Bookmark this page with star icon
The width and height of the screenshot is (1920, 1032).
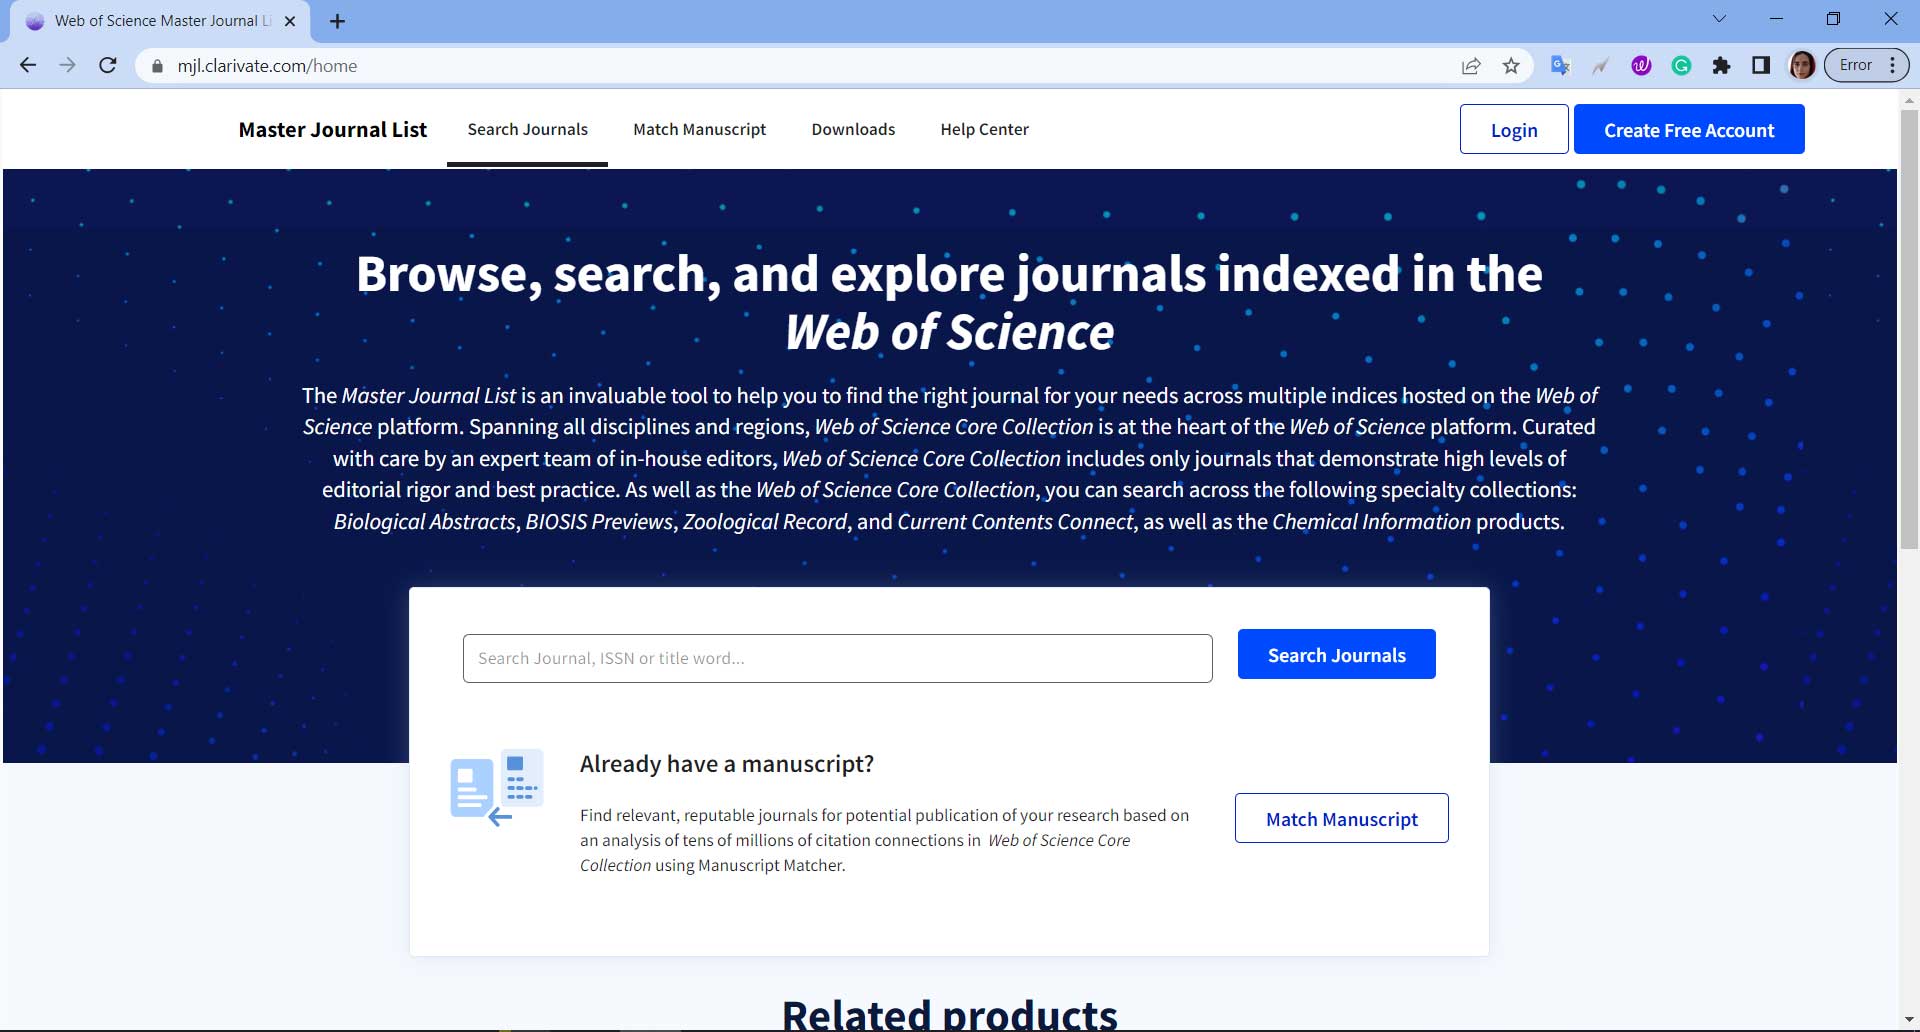[1511, 66]
